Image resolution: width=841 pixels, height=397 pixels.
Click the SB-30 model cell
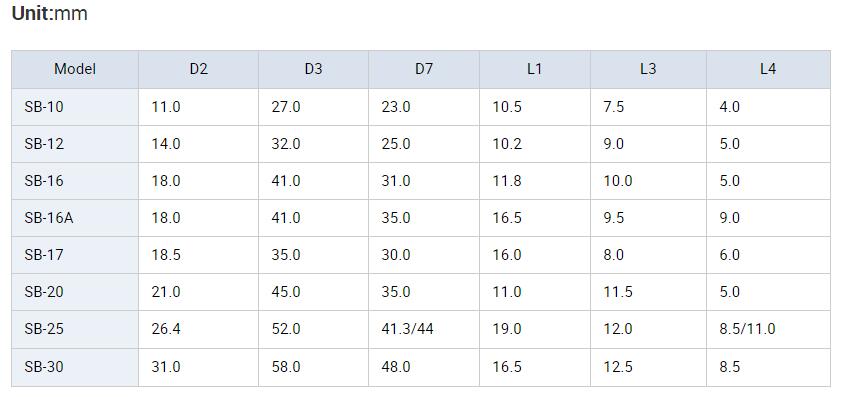[x=44, y=367]
